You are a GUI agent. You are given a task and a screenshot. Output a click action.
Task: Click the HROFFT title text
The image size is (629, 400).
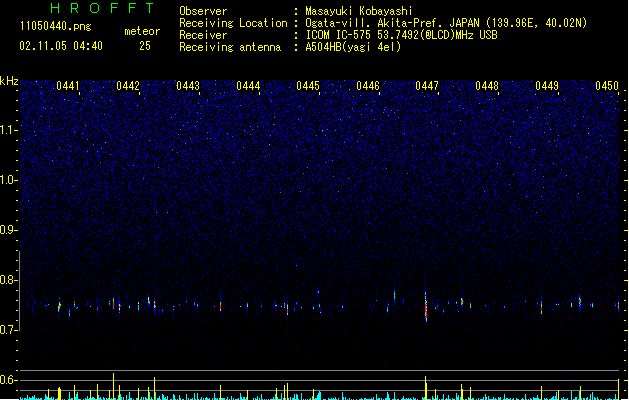(102, 8)
